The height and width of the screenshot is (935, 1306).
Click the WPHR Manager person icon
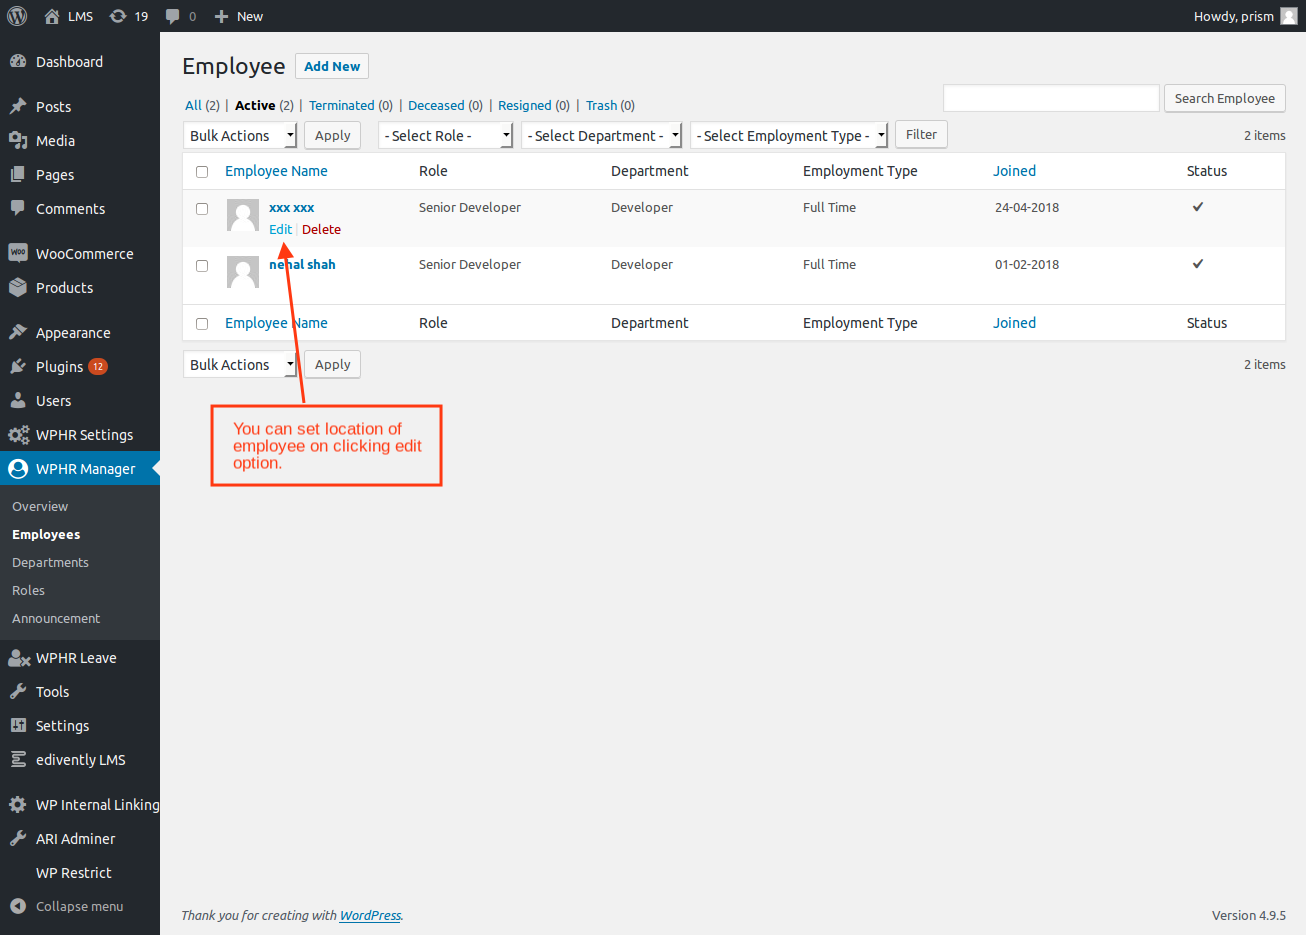pyautogui.click(x=18, y=468)
